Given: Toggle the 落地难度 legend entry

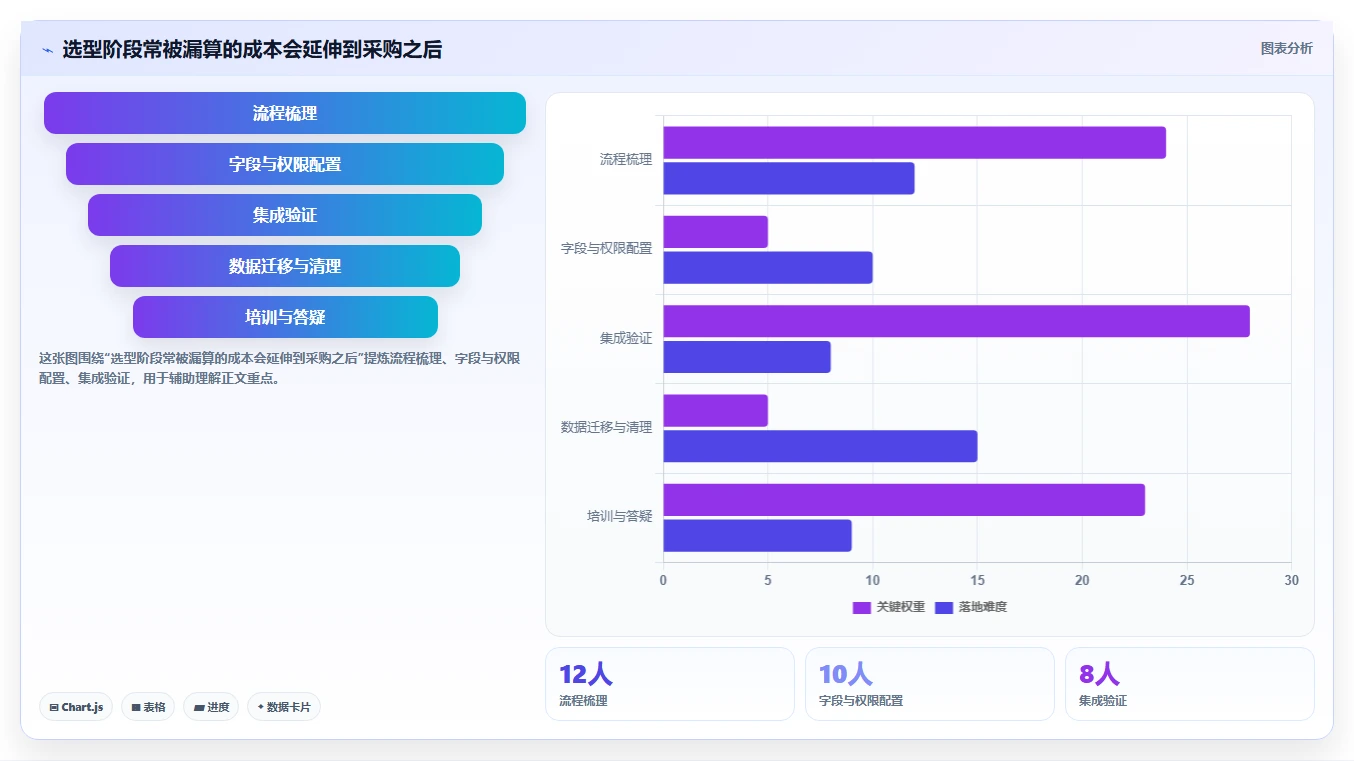Looking at the screenshot, I should pyautogui.click(x=970, y=607).
